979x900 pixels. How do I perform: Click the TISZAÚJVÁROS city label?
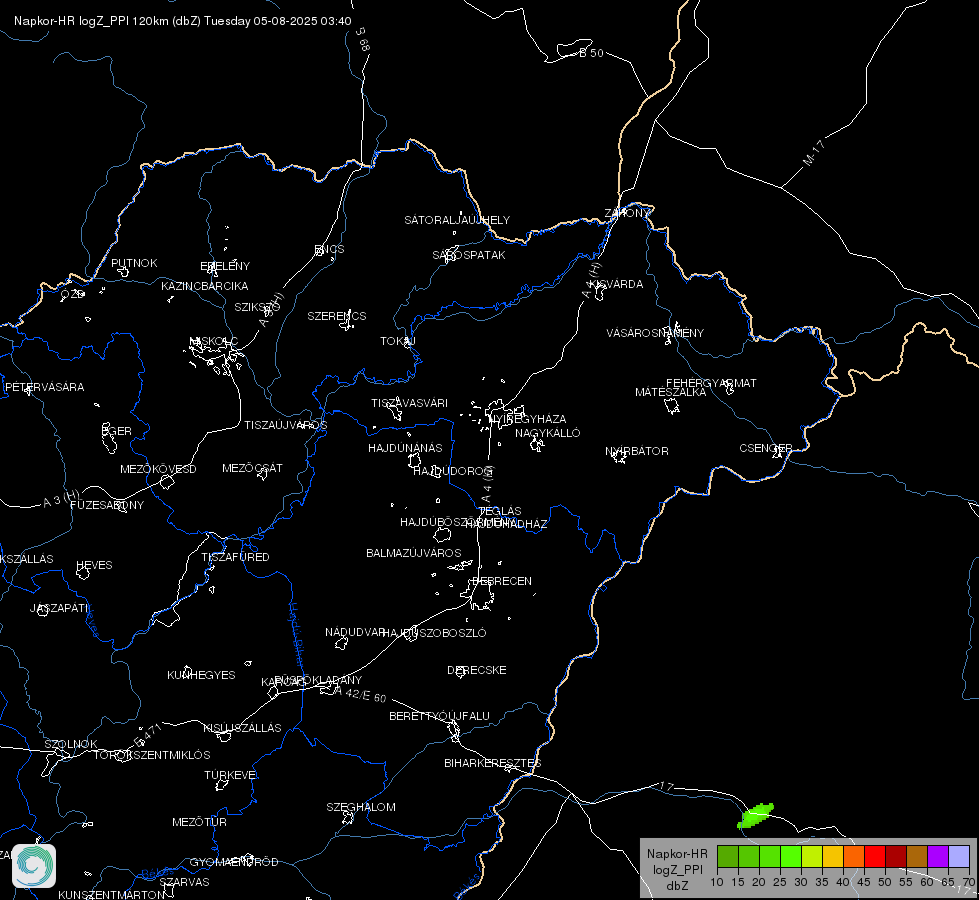click(x=286, y=425)
